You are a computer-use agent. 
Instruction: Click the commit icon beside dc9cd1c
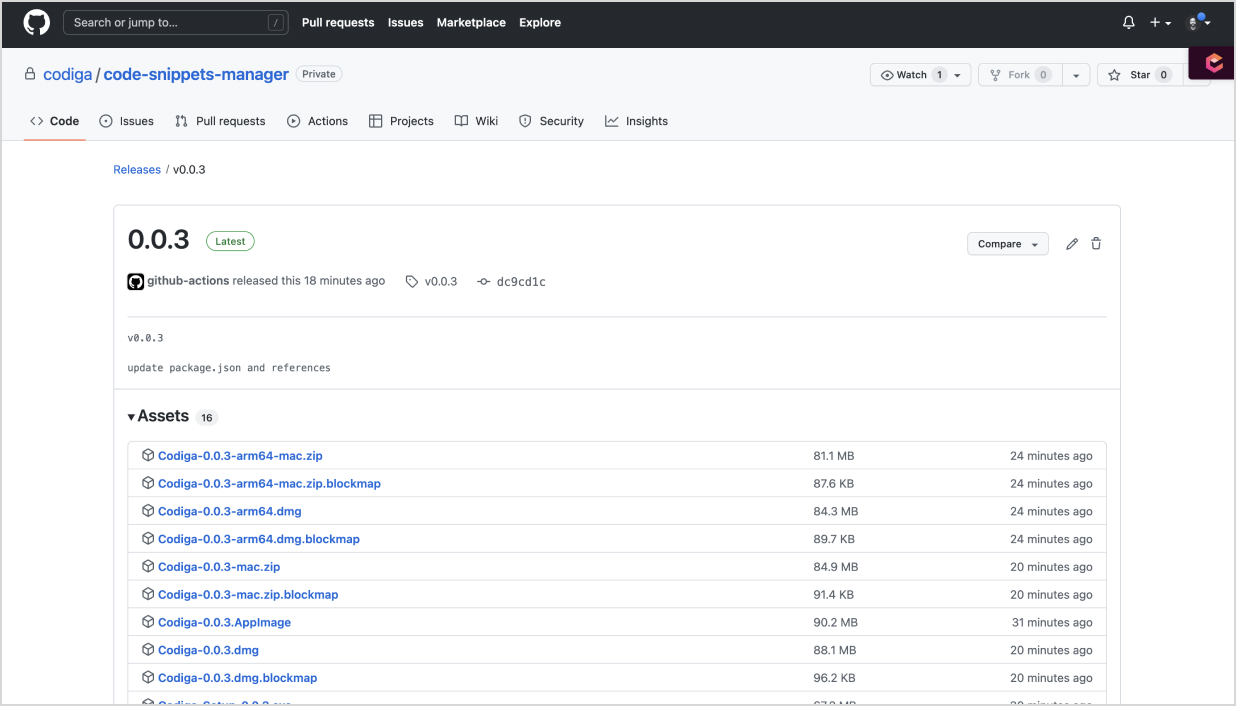pyautogui.click(x=484, y=282)
